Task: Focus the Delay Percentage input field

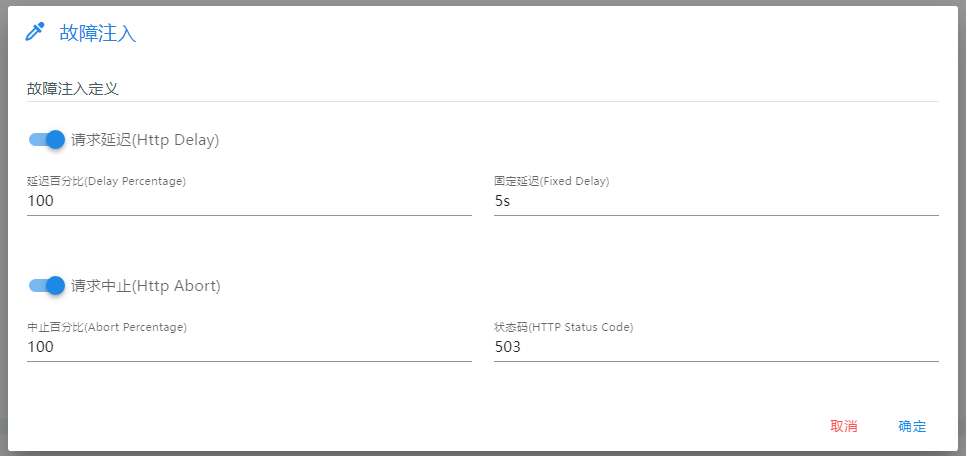Action: (x=250, y=201)
